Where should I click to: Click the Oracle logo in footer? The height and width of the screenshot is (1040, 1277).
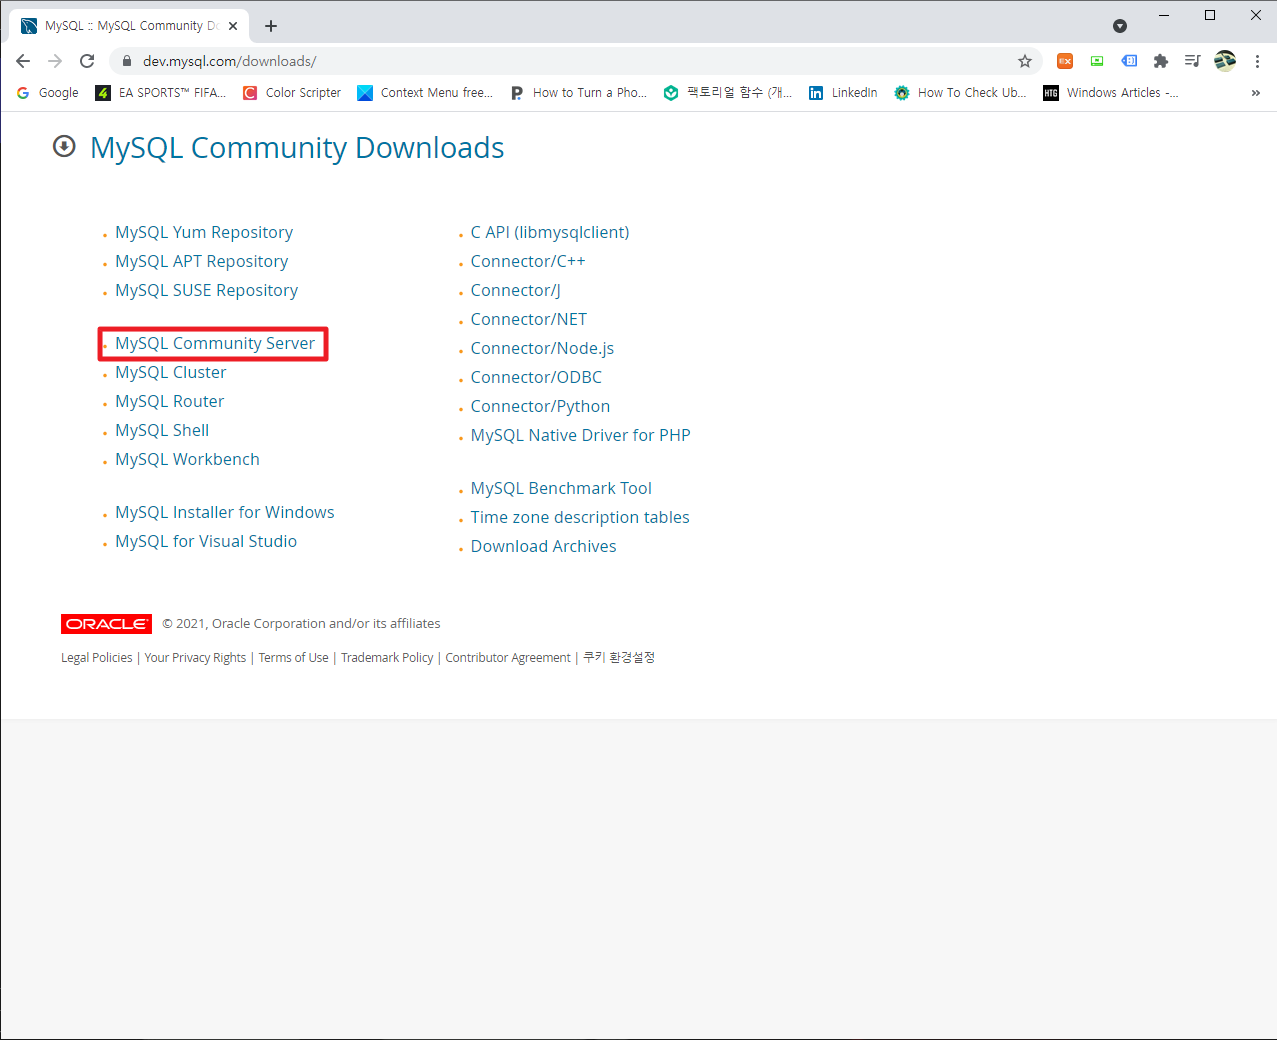106,624
